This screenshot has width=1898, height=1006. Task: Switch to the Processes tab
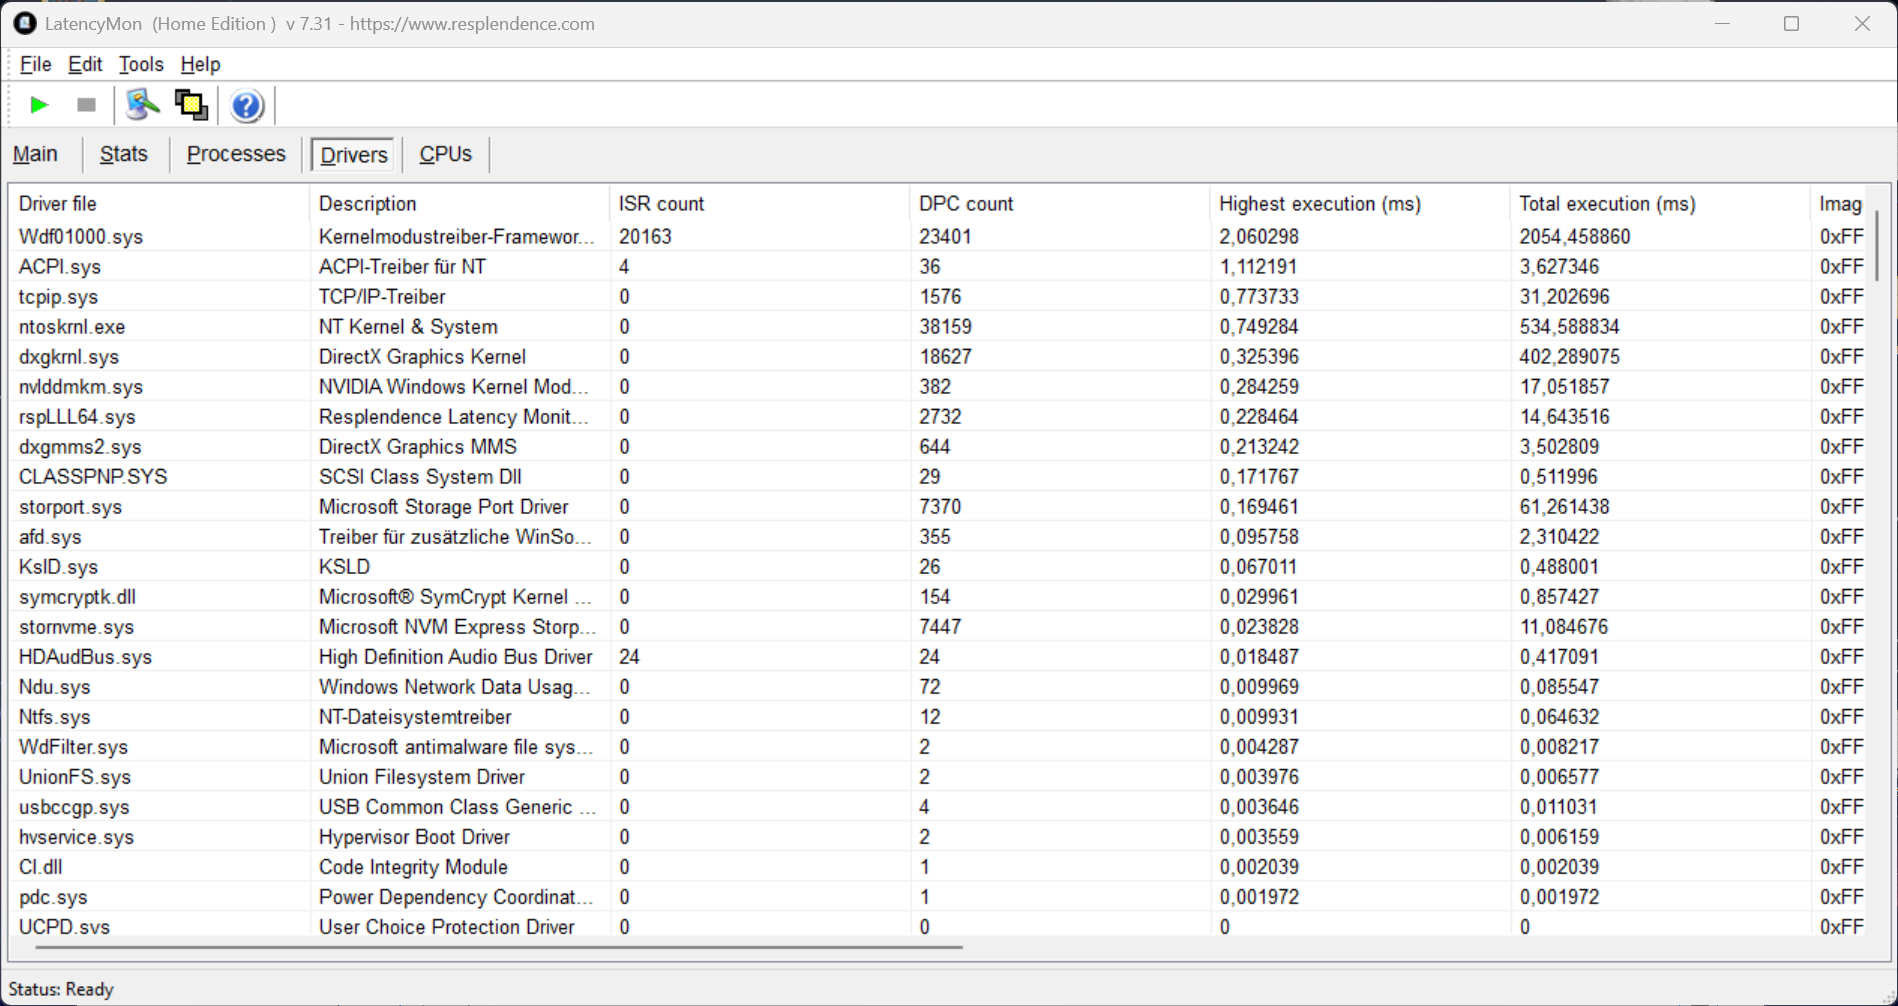click(236, 154)
